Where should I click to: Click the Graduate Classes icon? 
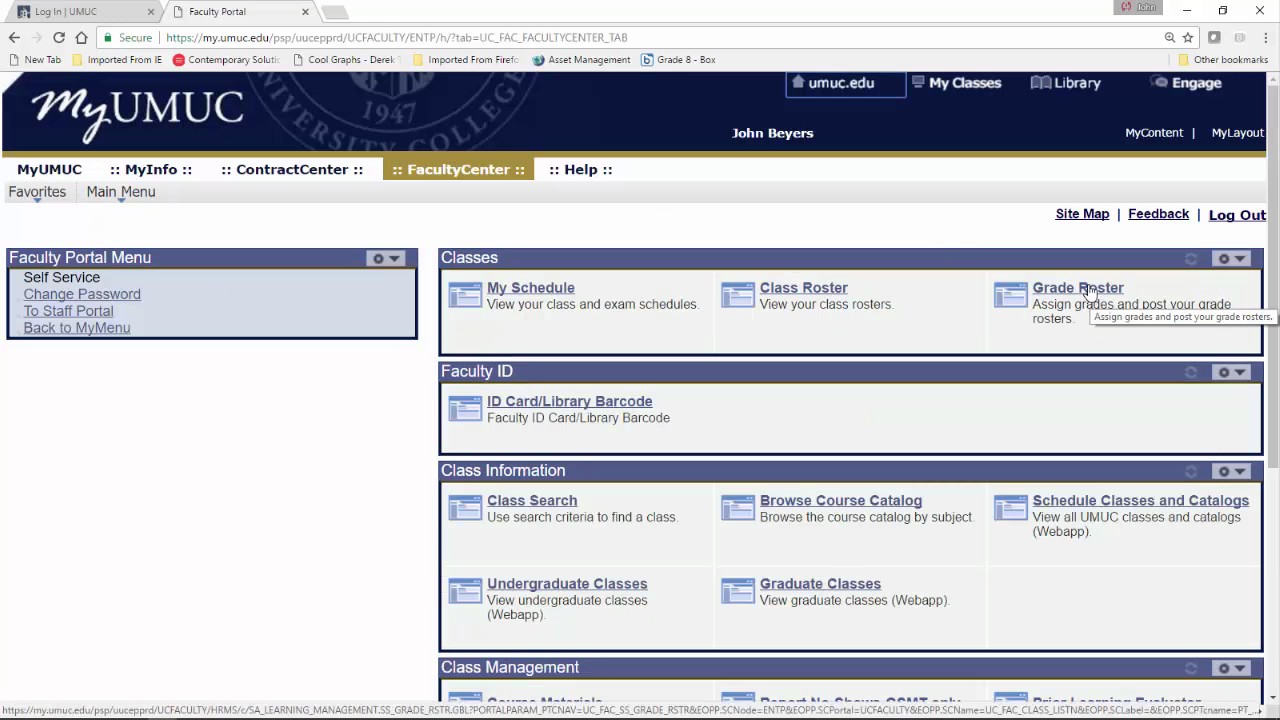(x=738, y=591)
